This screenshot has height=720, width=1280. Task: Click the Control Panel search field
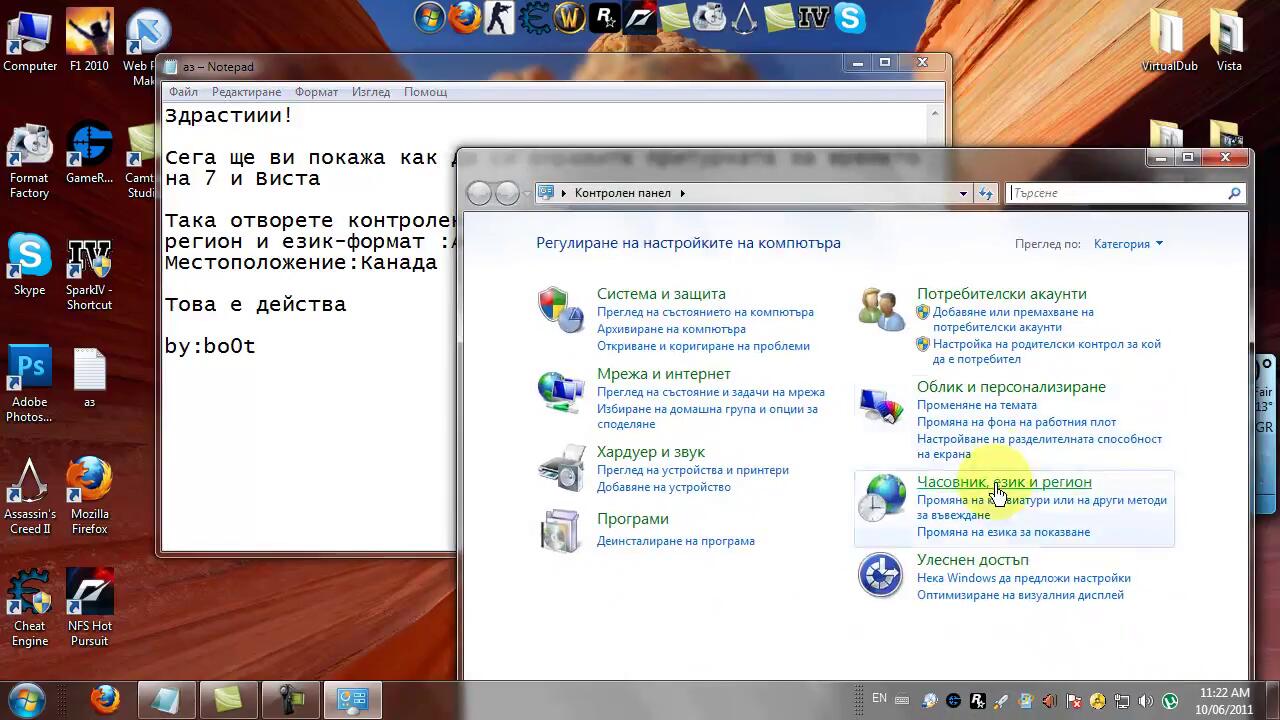[1118, 193]
